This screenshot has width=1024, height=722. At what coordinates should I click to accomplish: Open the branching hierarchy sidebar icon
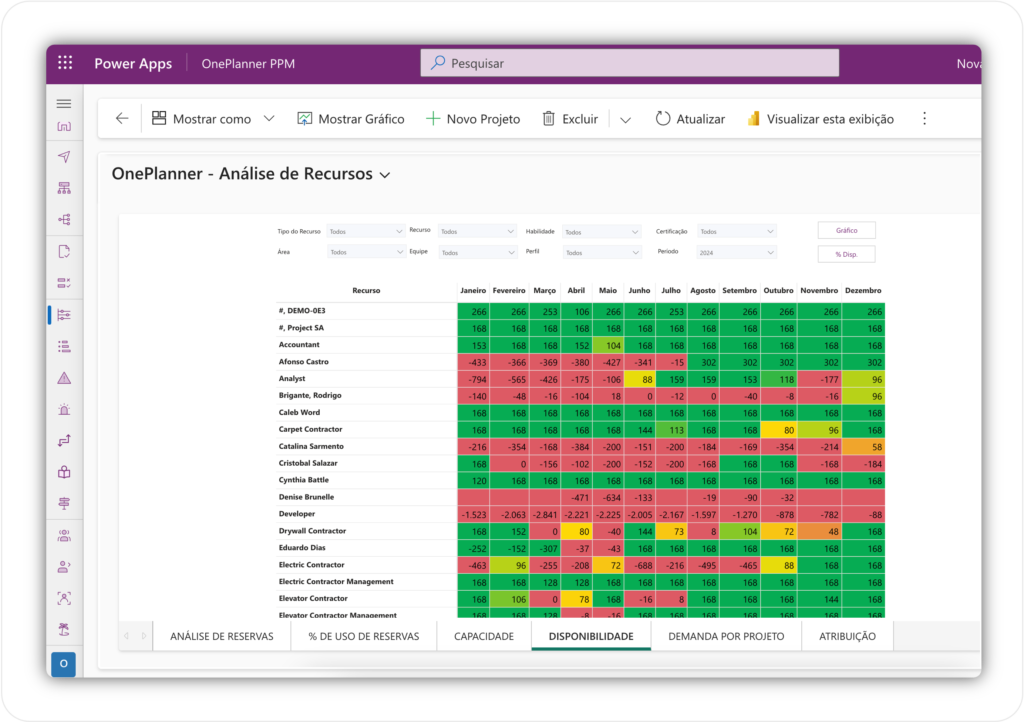click(x=64, y=219)
